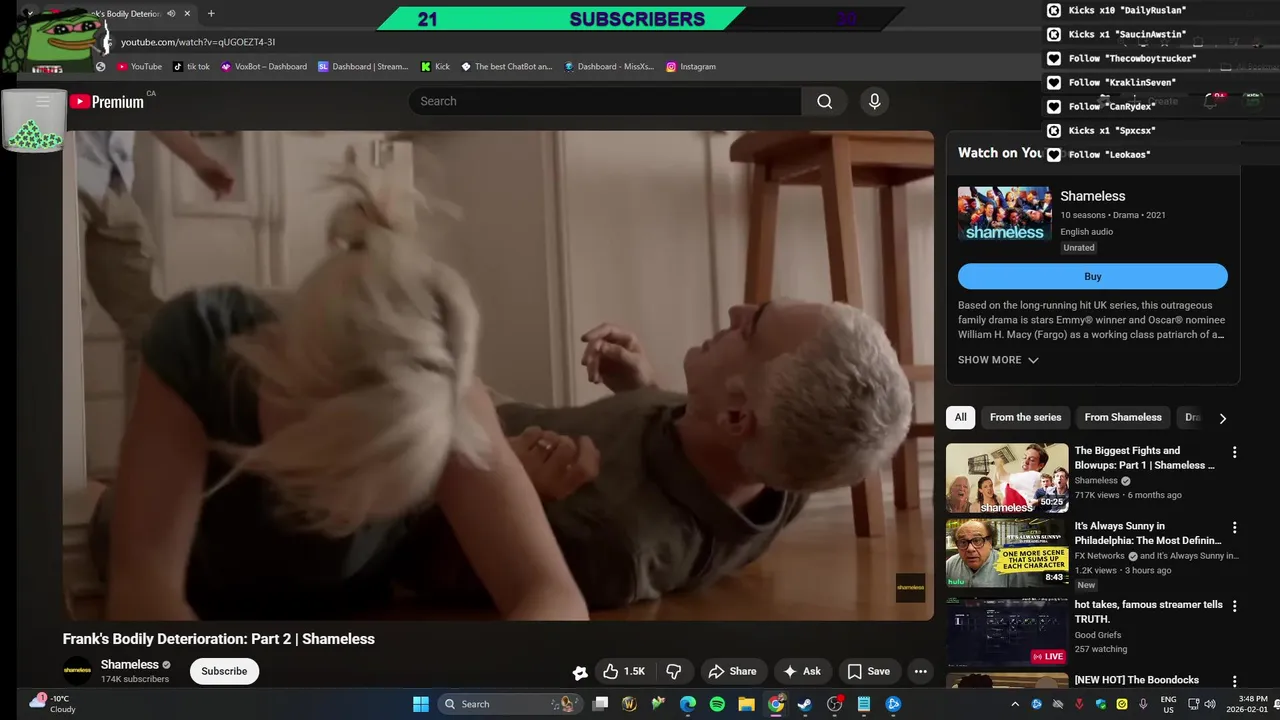This screenshot has width=1280, height=720.
Task: Open The best ChatBot bookmark
Action: click(506, 66)
